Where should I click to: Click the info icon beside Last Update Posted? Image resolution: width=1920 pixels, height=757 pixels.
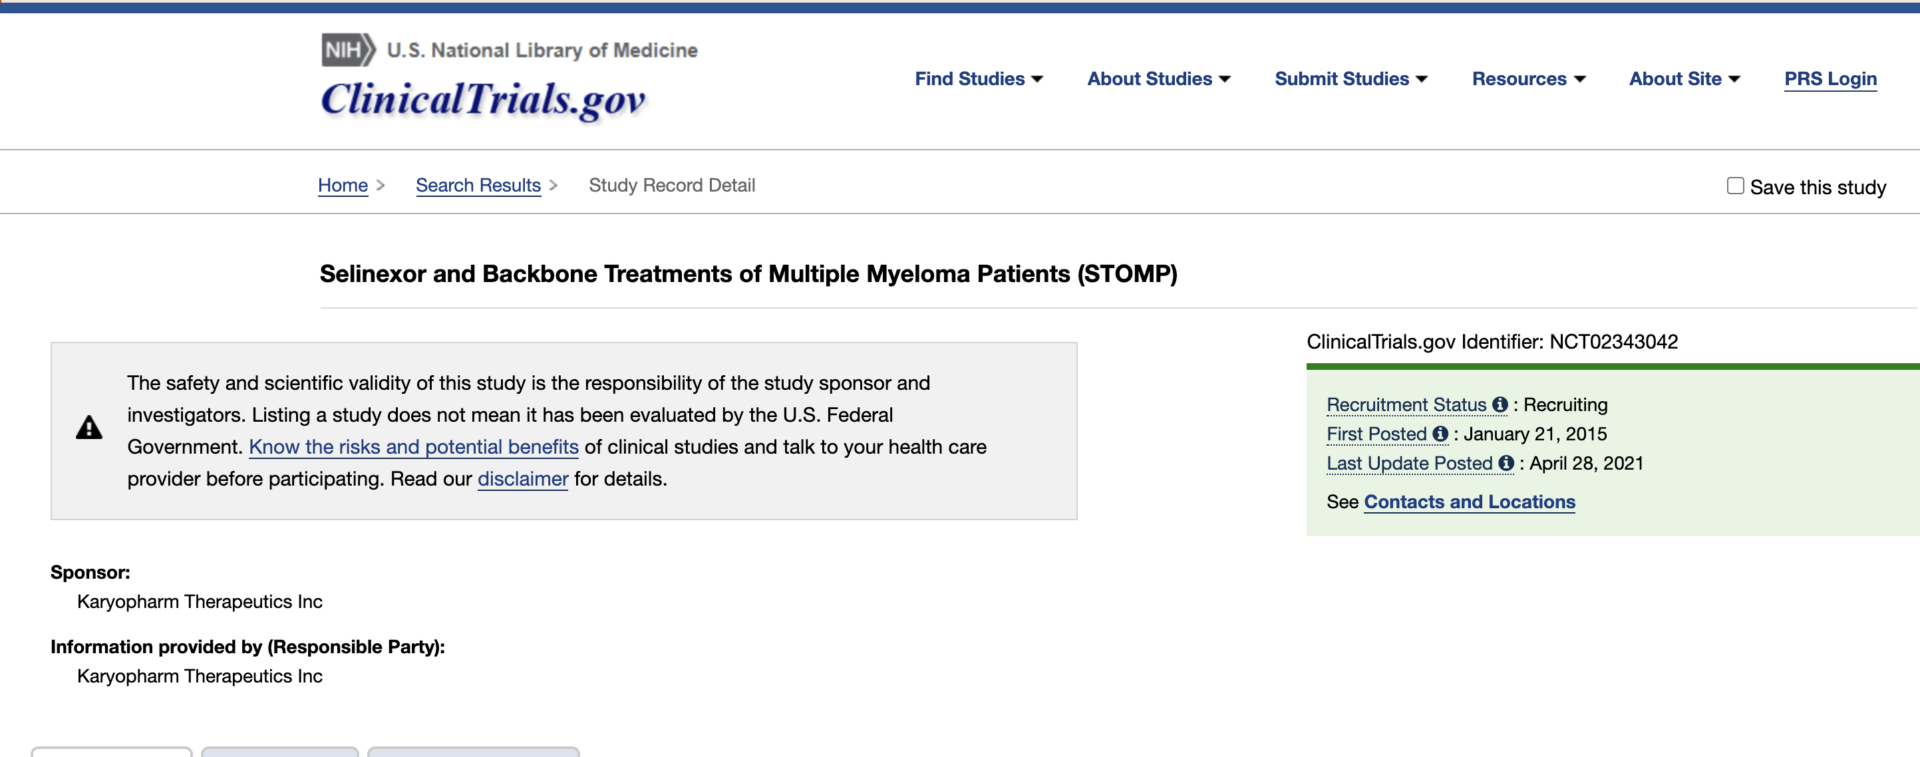[1506, 463]
